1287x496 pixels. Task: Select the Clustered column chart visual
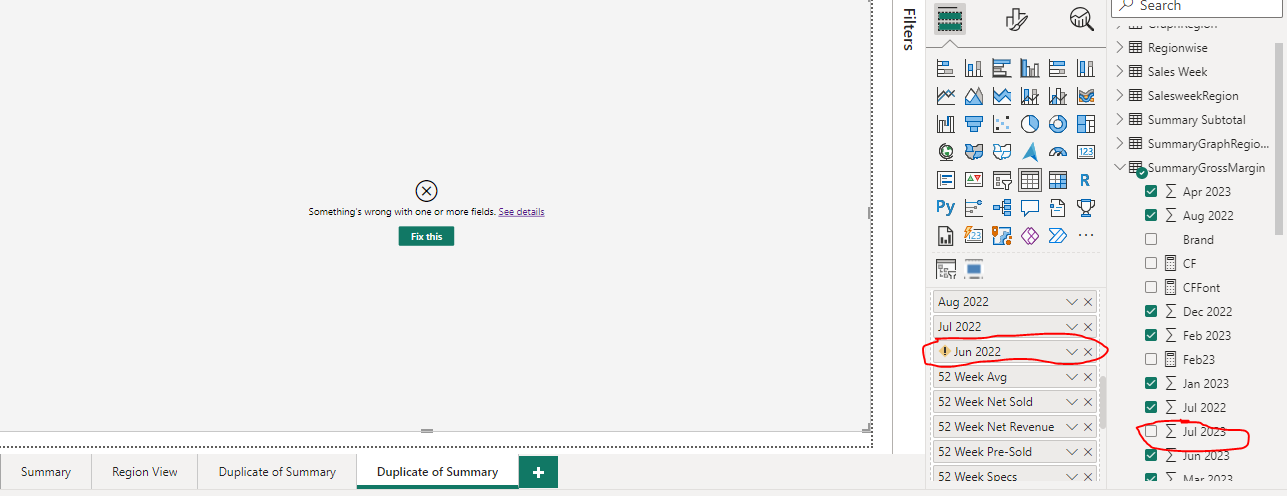[x=1029, y=68]
